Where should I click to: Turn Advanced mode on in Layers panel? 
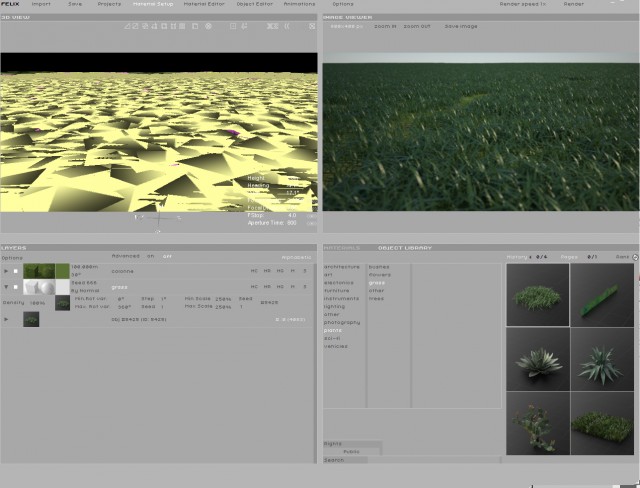(151, 256)
